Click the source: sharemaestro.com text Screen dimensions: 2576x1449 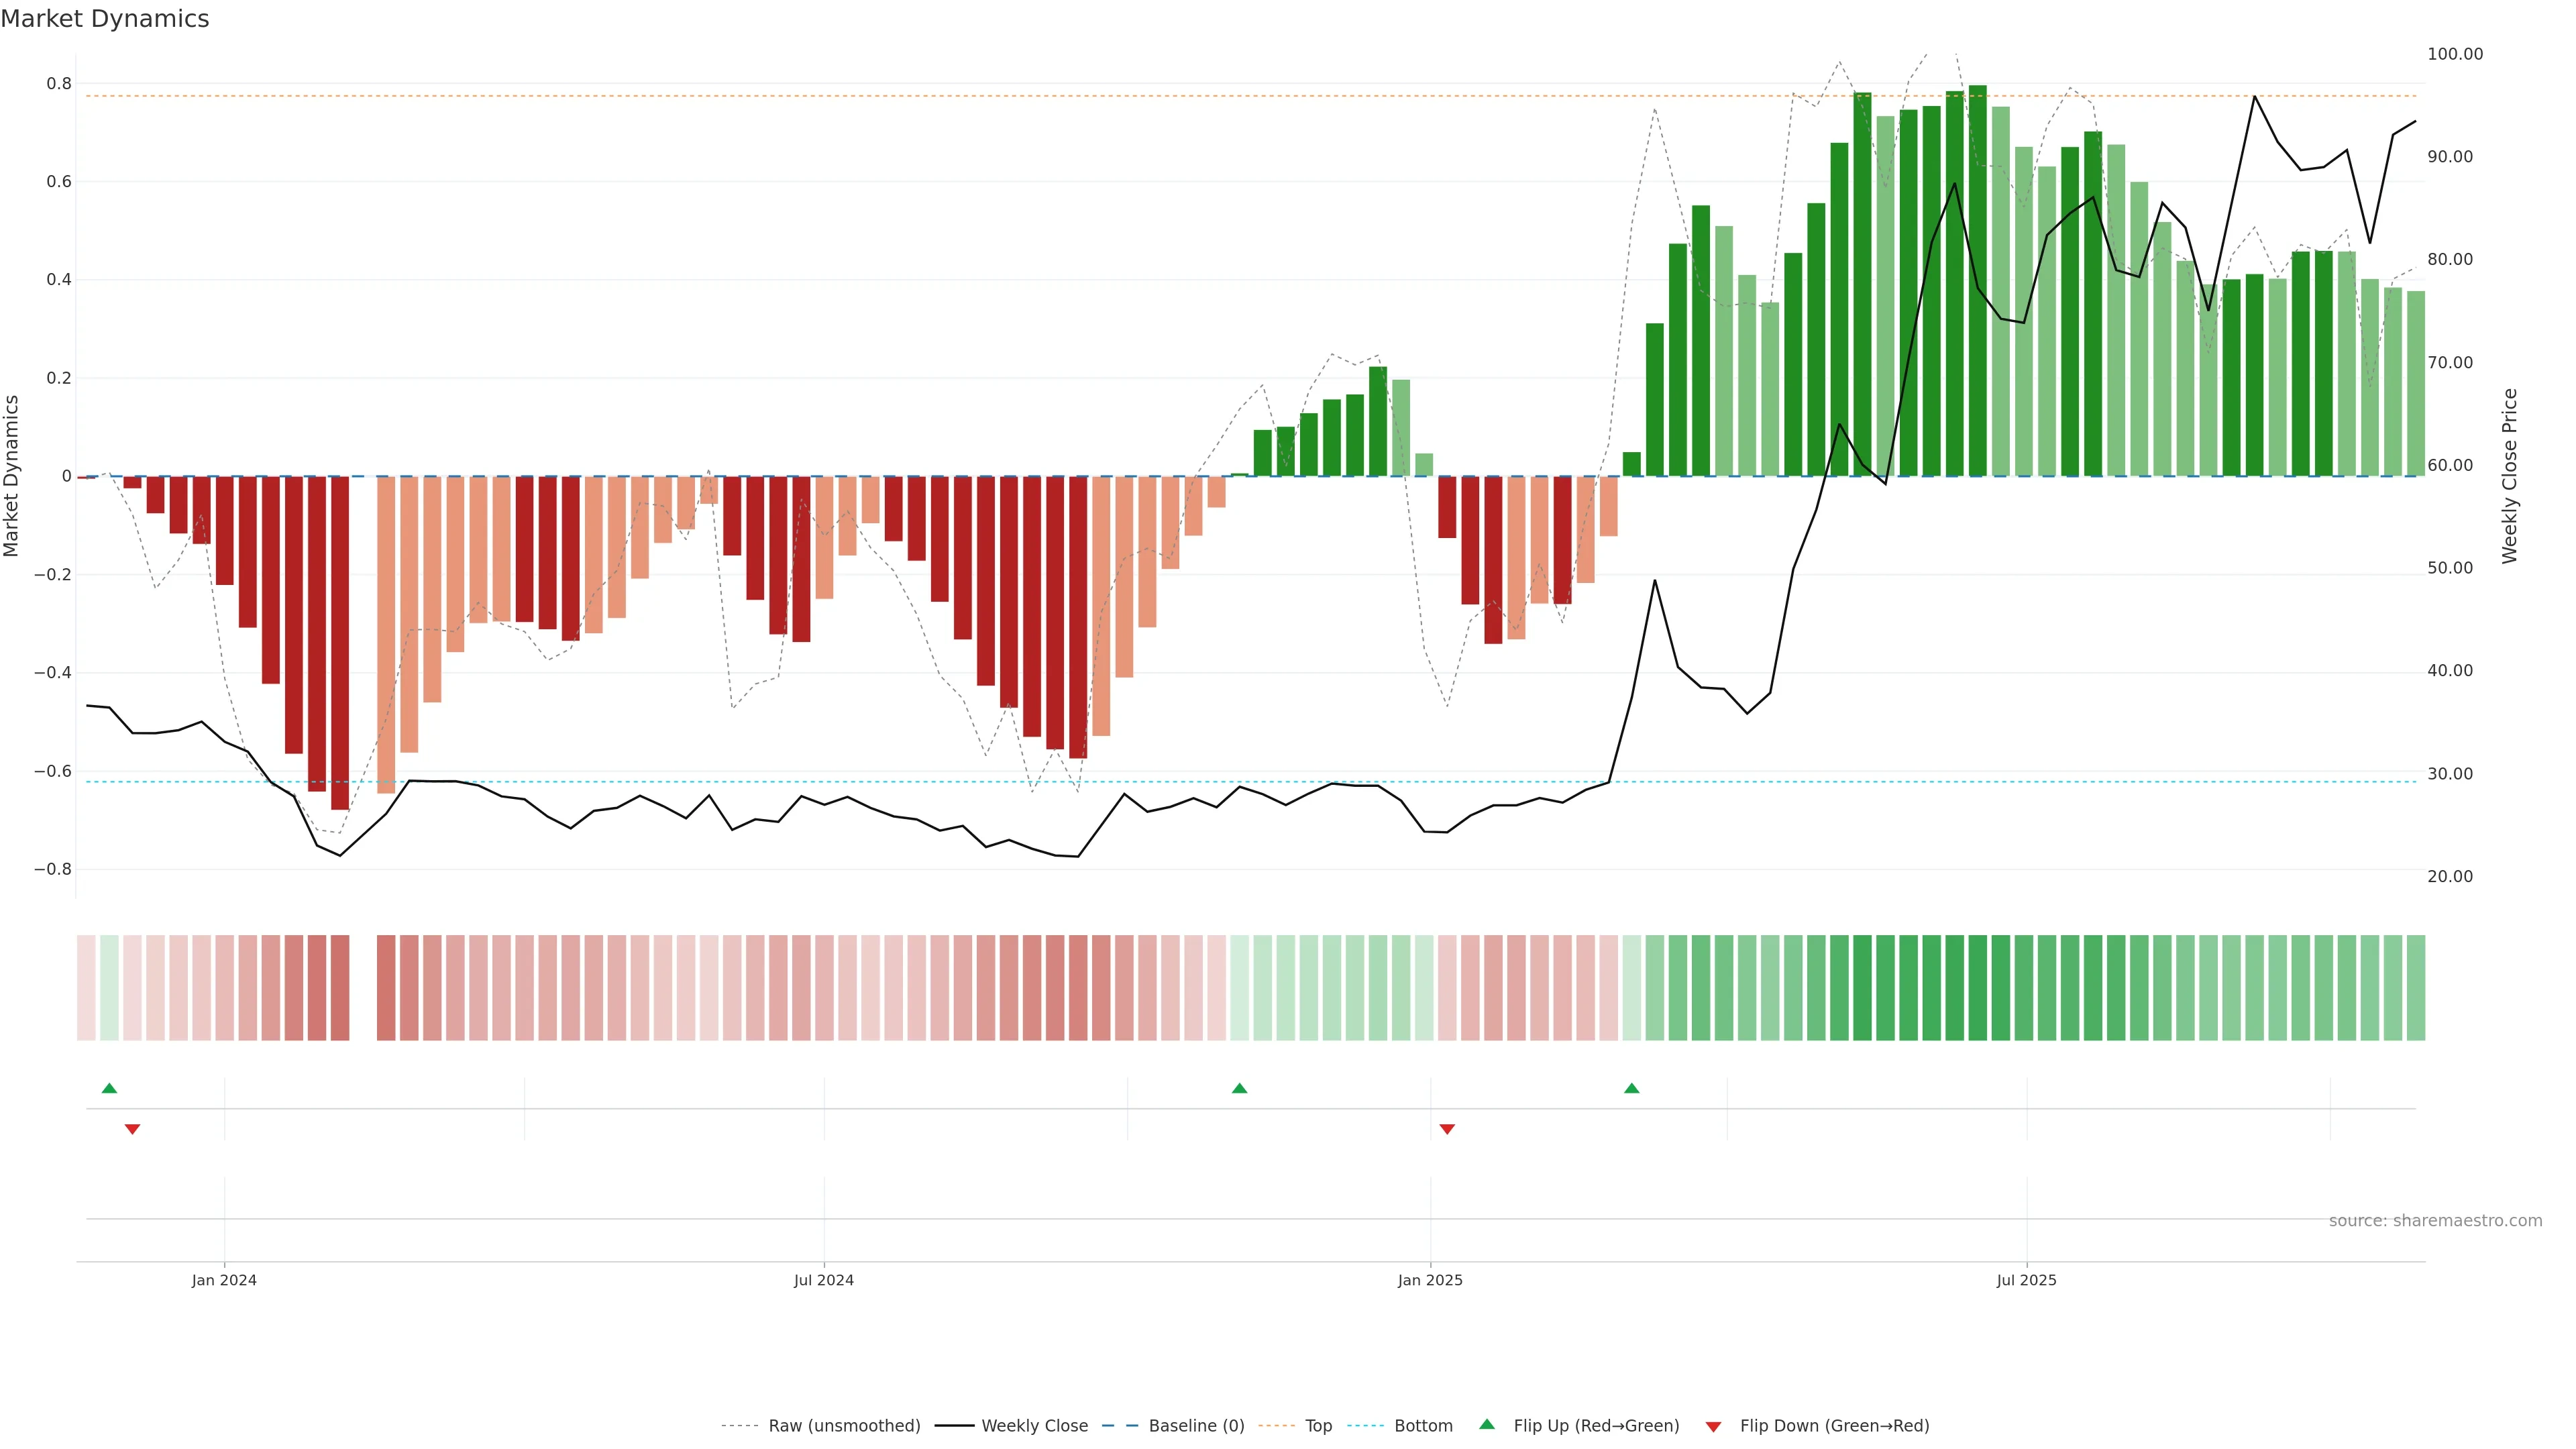[x=2435, y=1221]
